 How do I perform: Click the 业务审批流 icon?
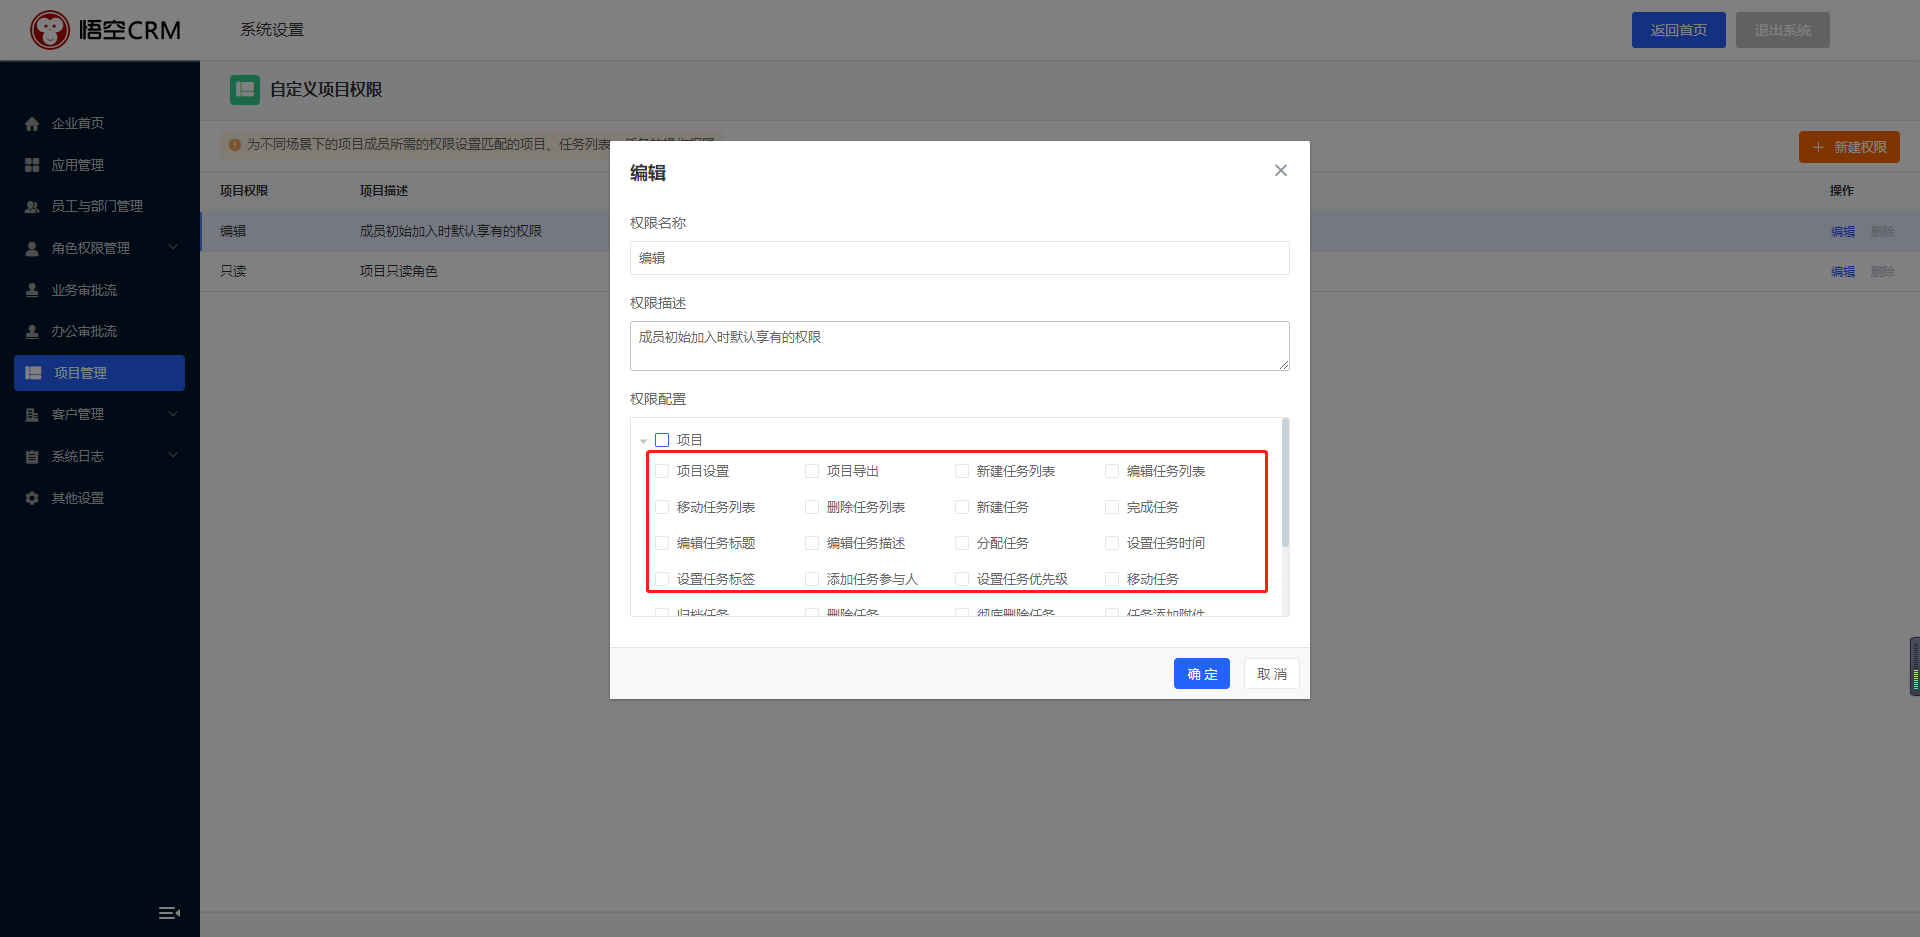pos(32,290)
